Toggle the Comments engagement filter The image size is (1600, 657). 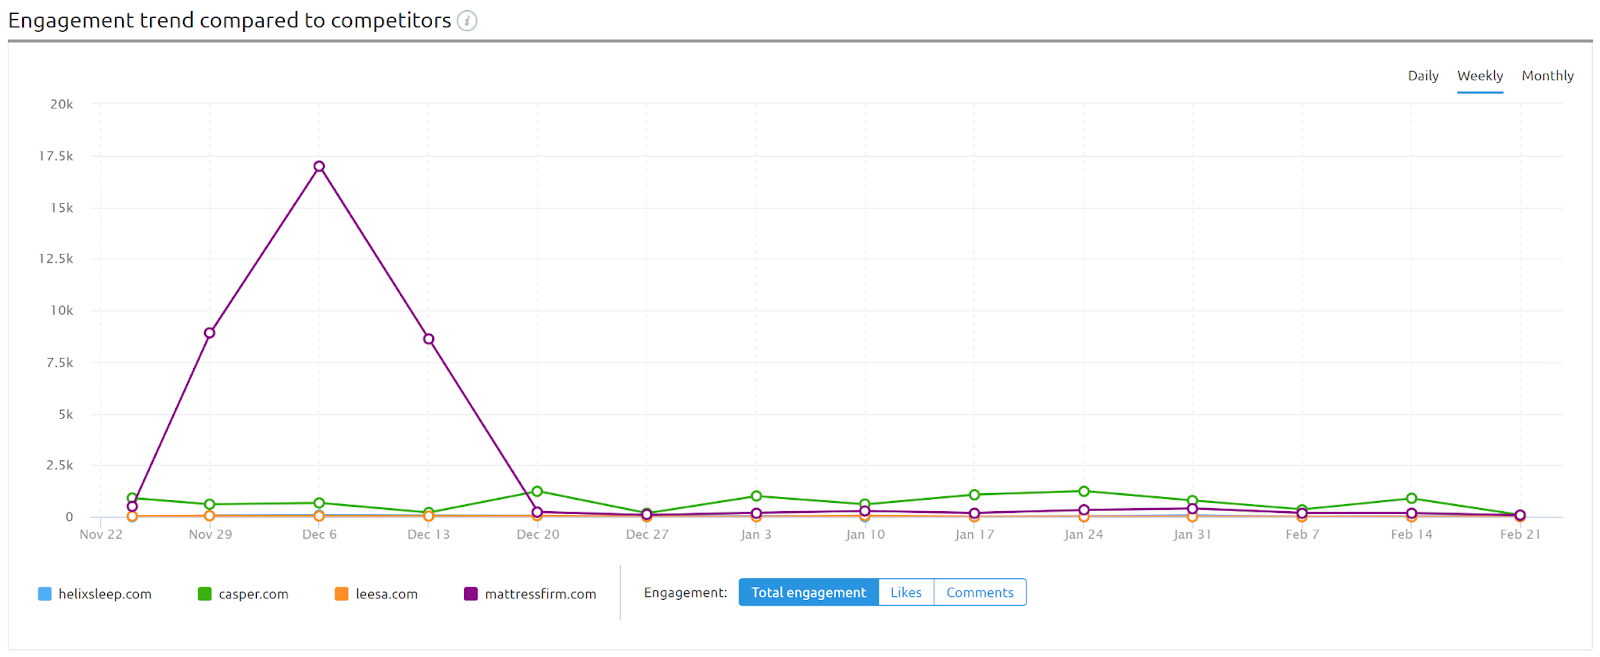click(x=979, y=592)
